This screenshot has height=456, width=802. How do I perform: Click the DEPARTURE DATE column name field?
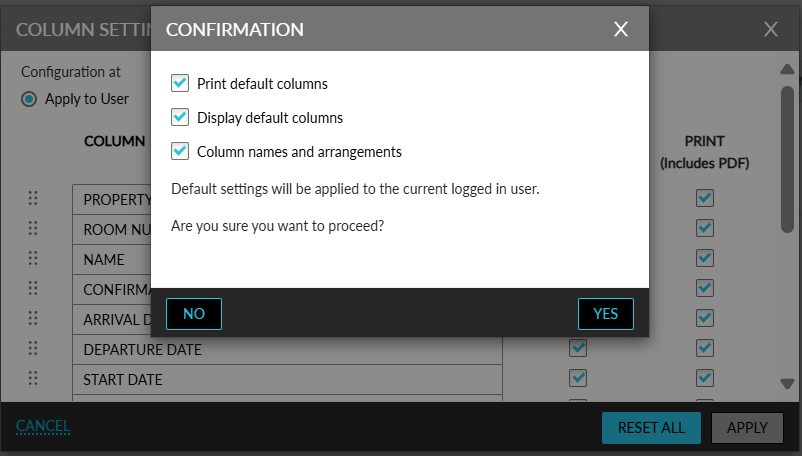(x=287, y=350)
